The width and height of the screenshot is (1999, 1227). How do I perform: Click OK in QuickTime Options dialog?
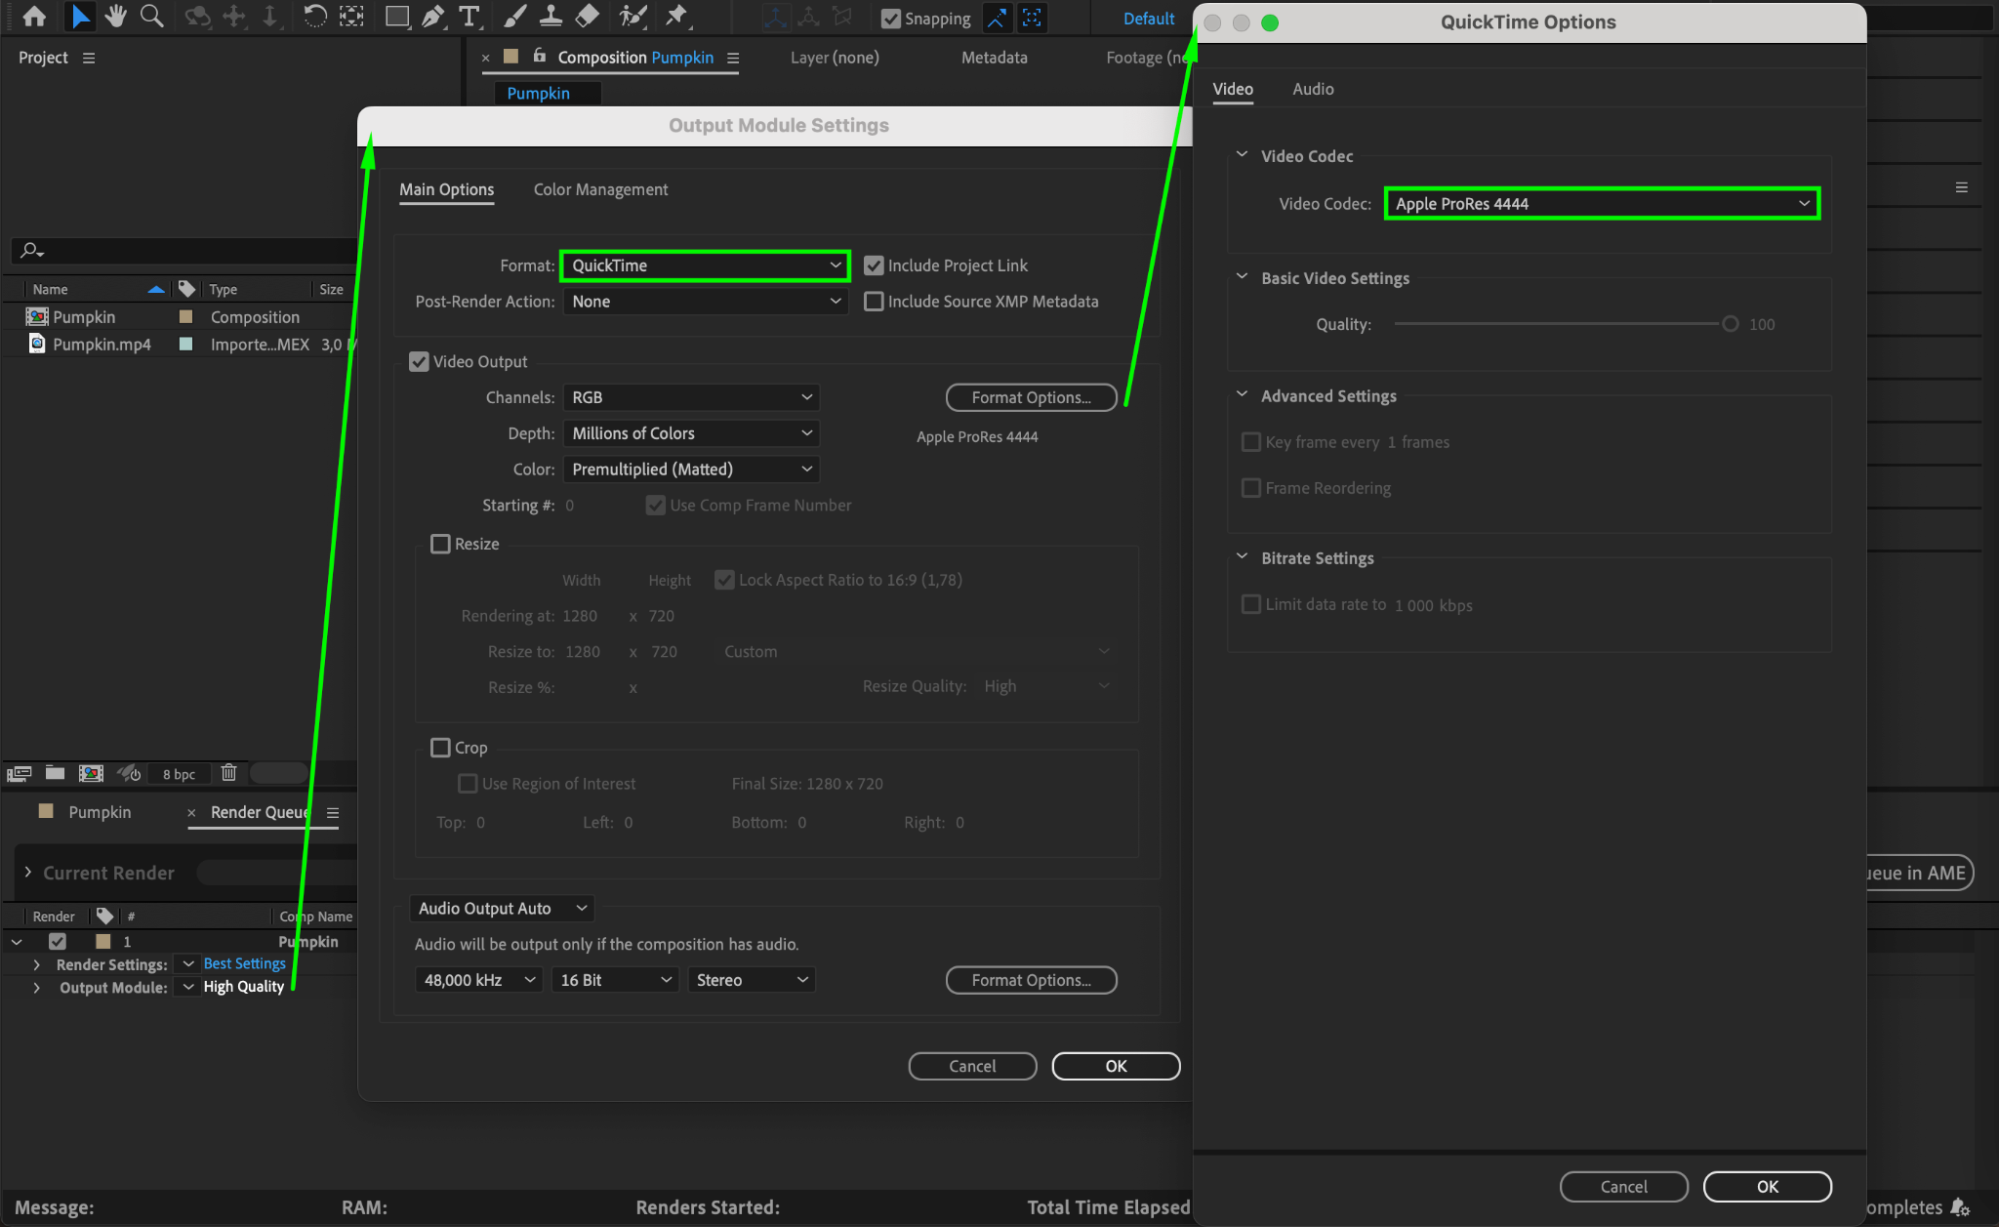(1766, 1187)
